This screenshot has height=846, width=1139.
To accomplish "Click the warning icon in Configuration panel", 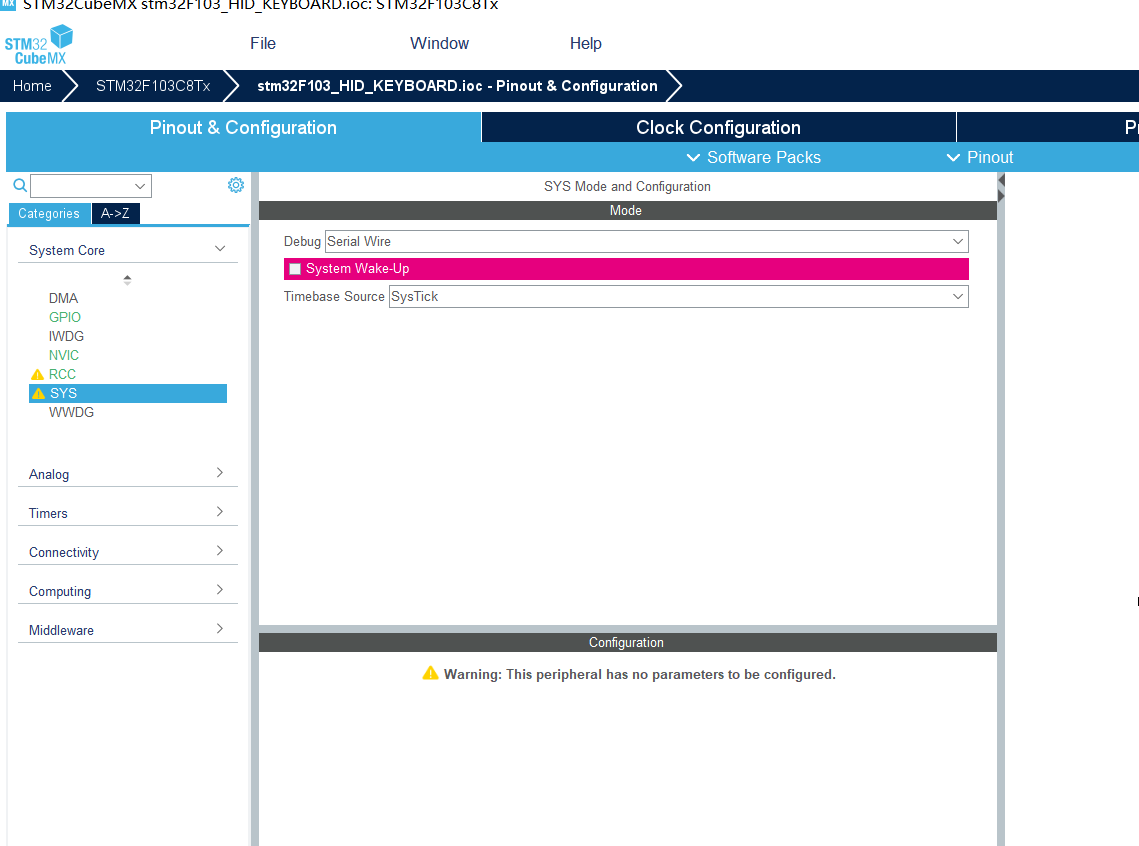I will click(431, 673).
